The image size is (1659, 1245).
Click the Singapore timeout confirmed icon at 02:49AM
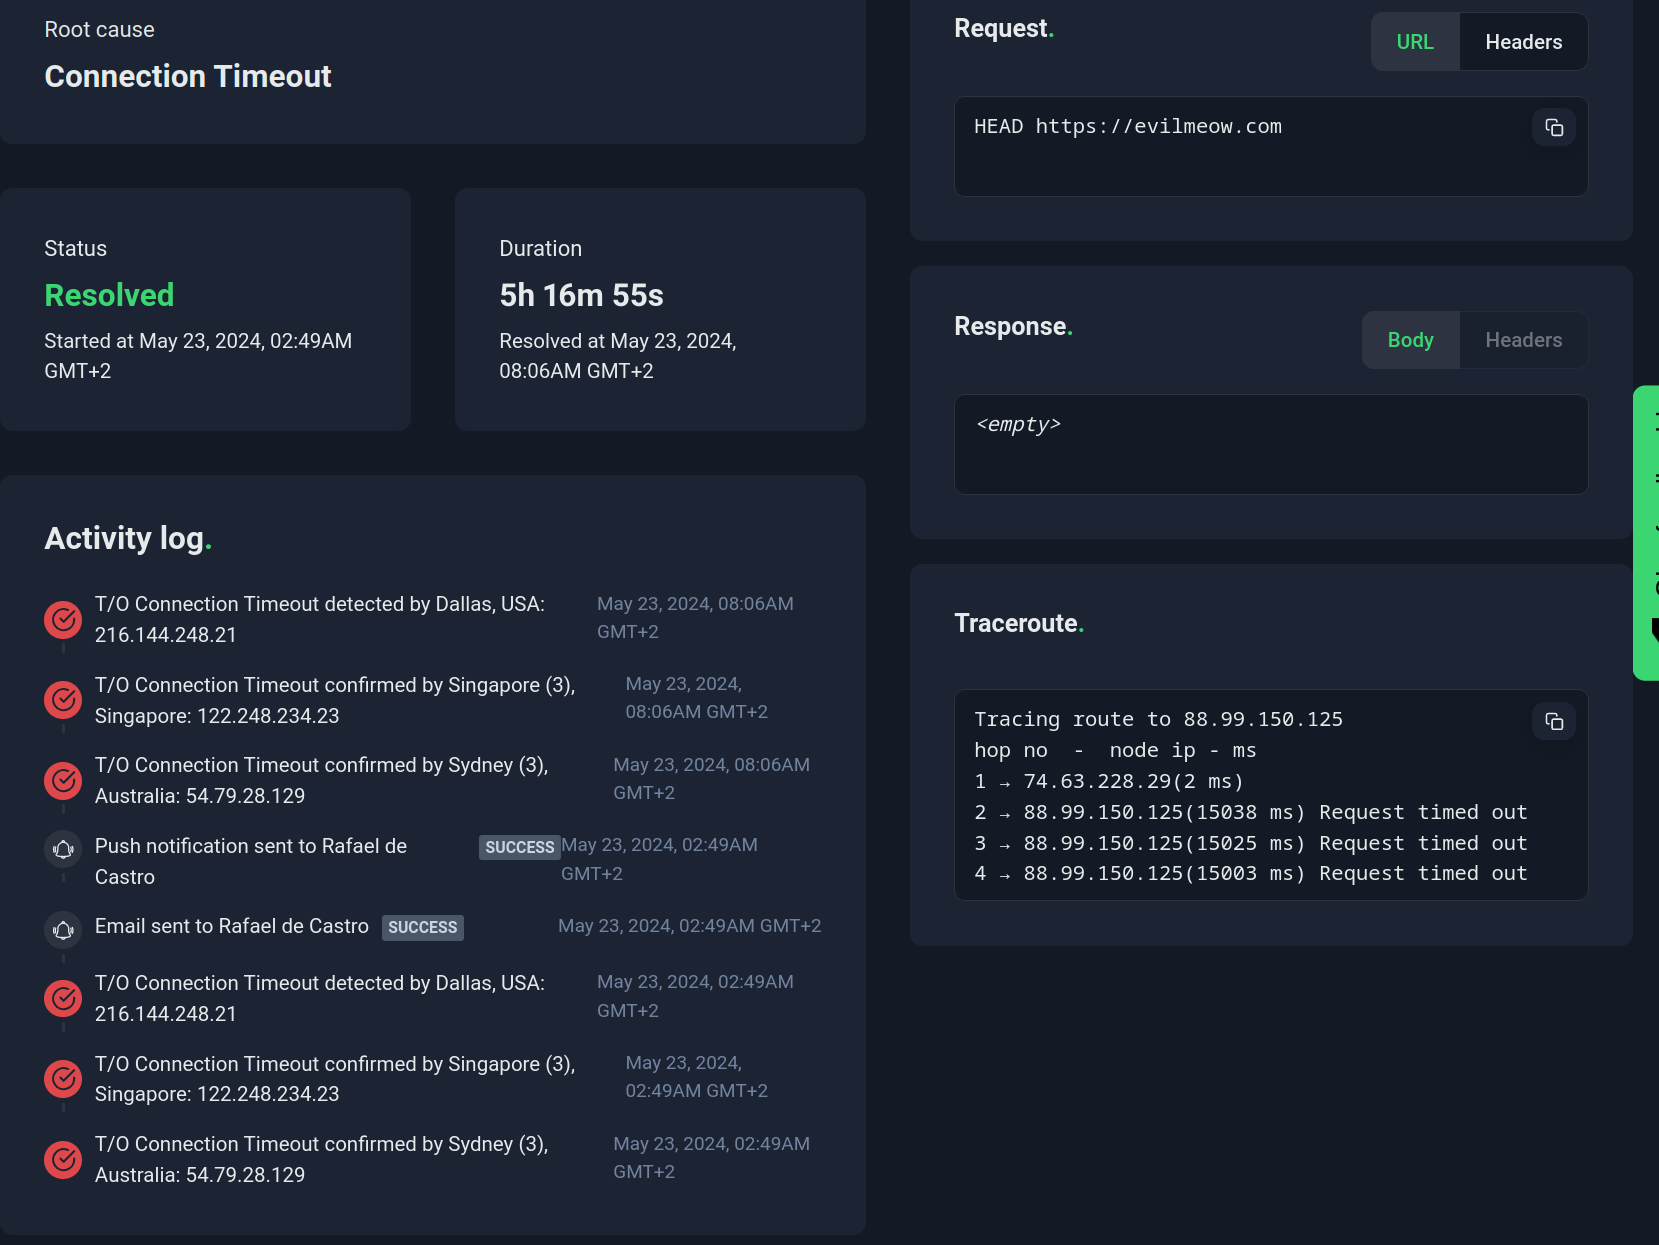point(63,1079)
